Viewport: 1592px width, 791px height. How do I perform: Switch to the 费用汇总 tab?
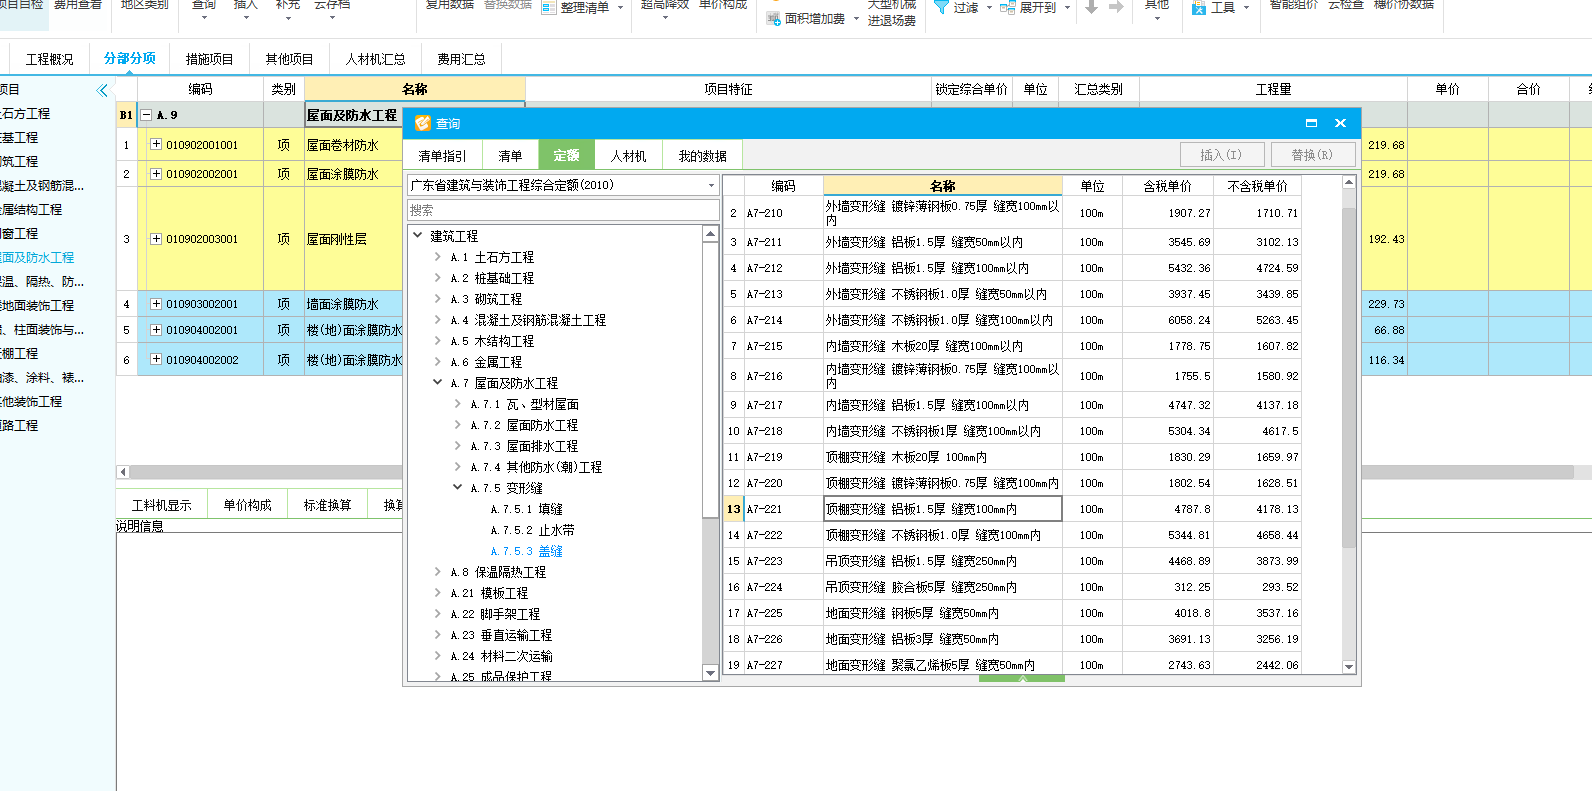click(x=462, y=60)
